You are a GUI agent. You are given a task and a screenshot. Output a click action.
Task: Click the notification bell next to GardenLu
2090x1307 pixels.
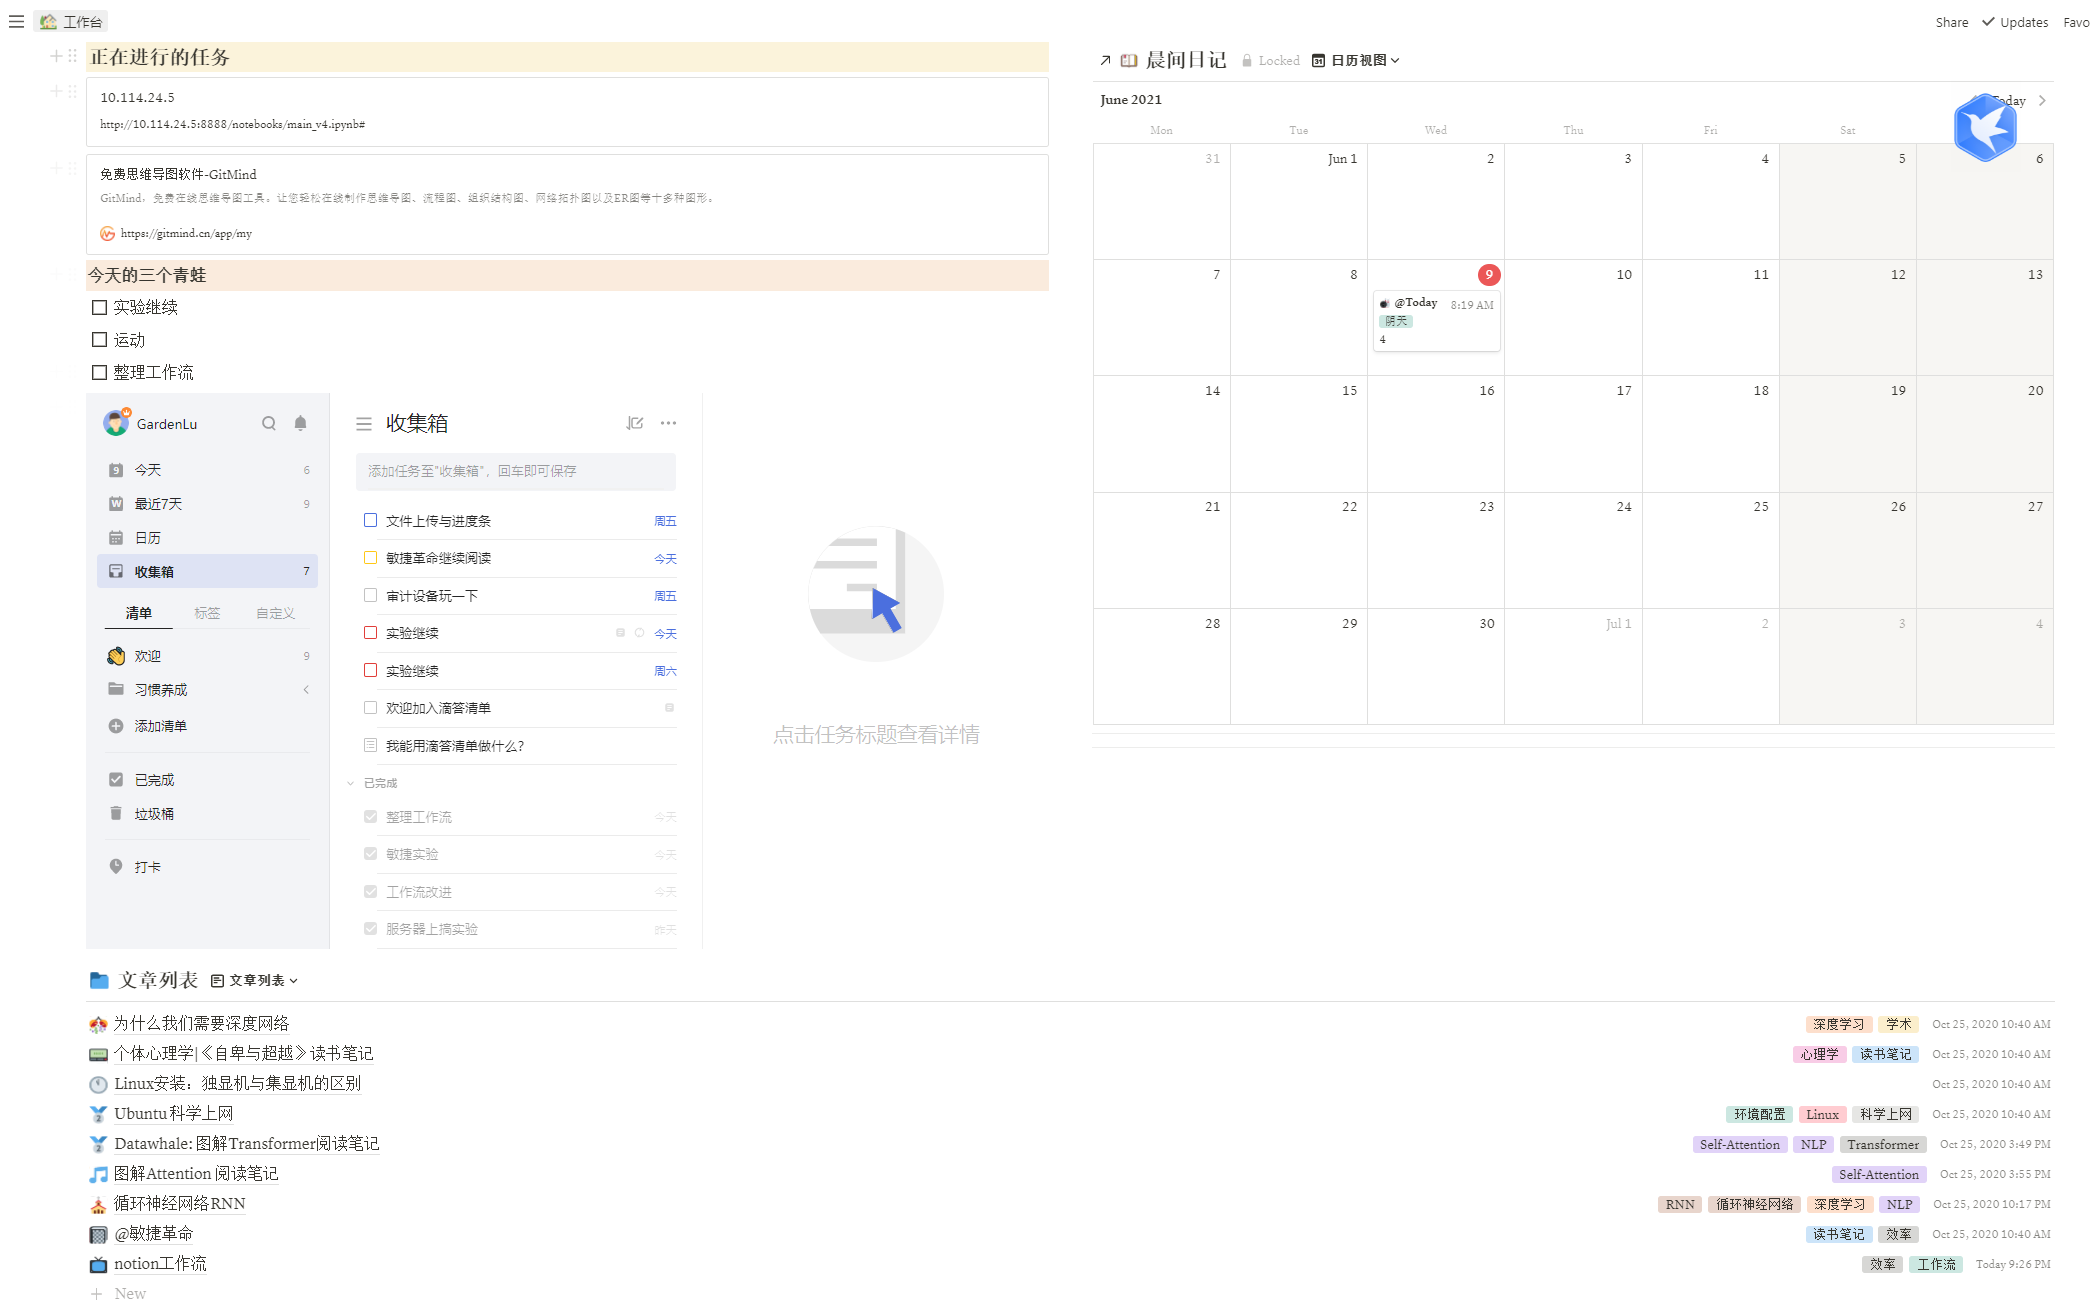click(300, 423)
